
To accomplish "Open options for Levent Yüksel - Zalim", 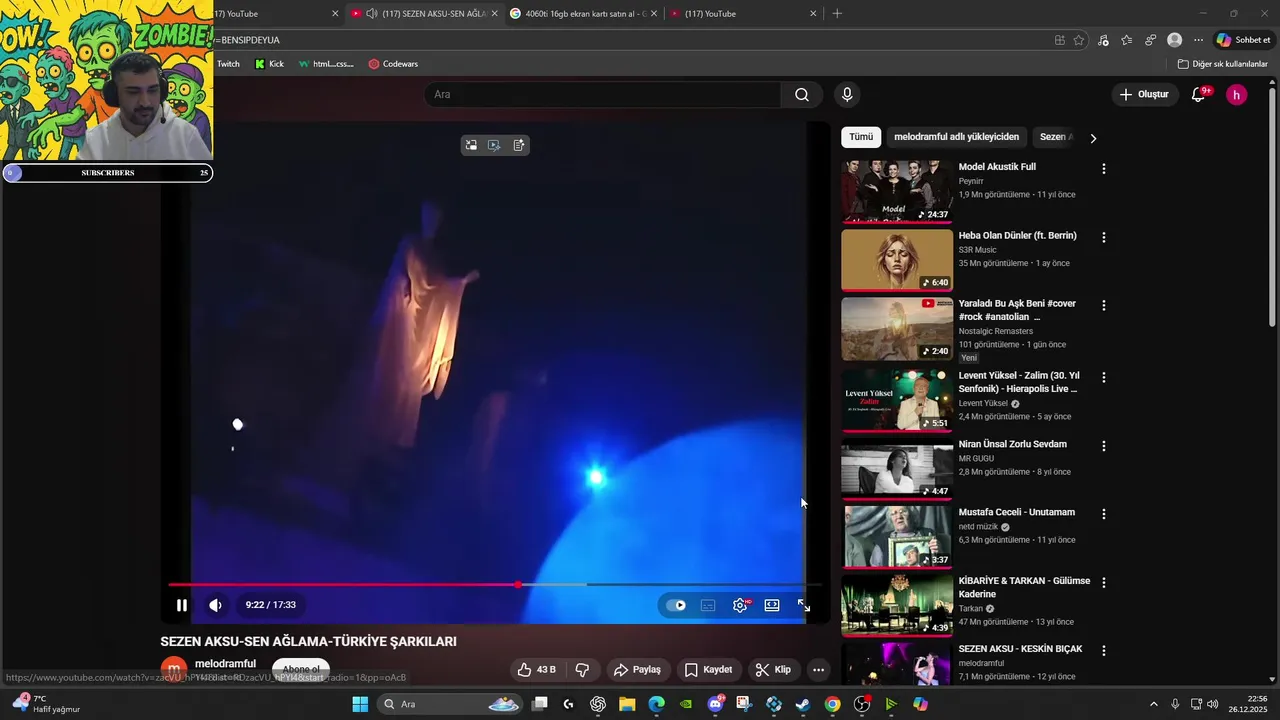I will pyautogui.click(x=1104, y=378).
